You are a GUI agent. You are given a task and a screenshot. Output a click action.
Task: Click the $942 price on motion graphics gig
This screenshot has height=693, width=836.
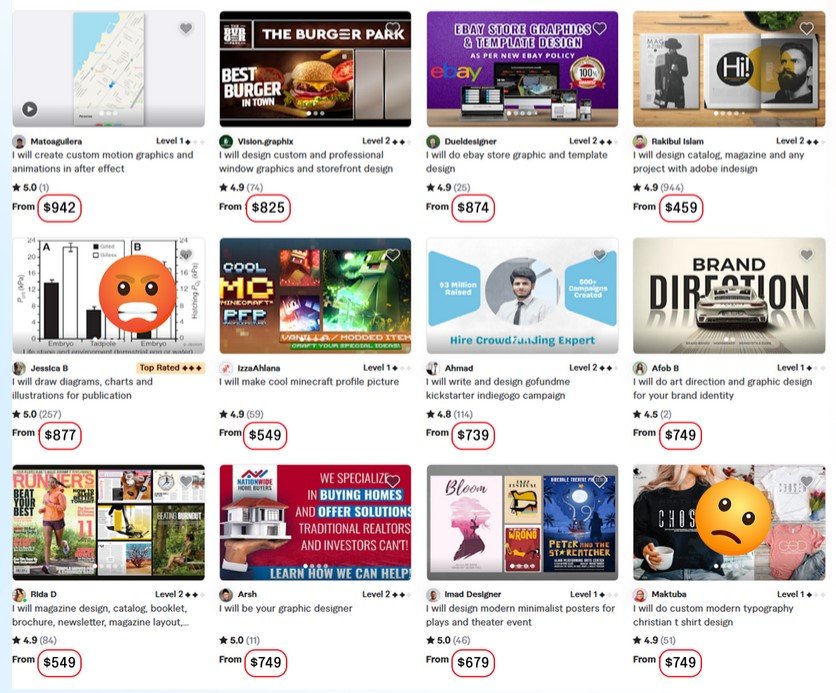click(59, 207)
